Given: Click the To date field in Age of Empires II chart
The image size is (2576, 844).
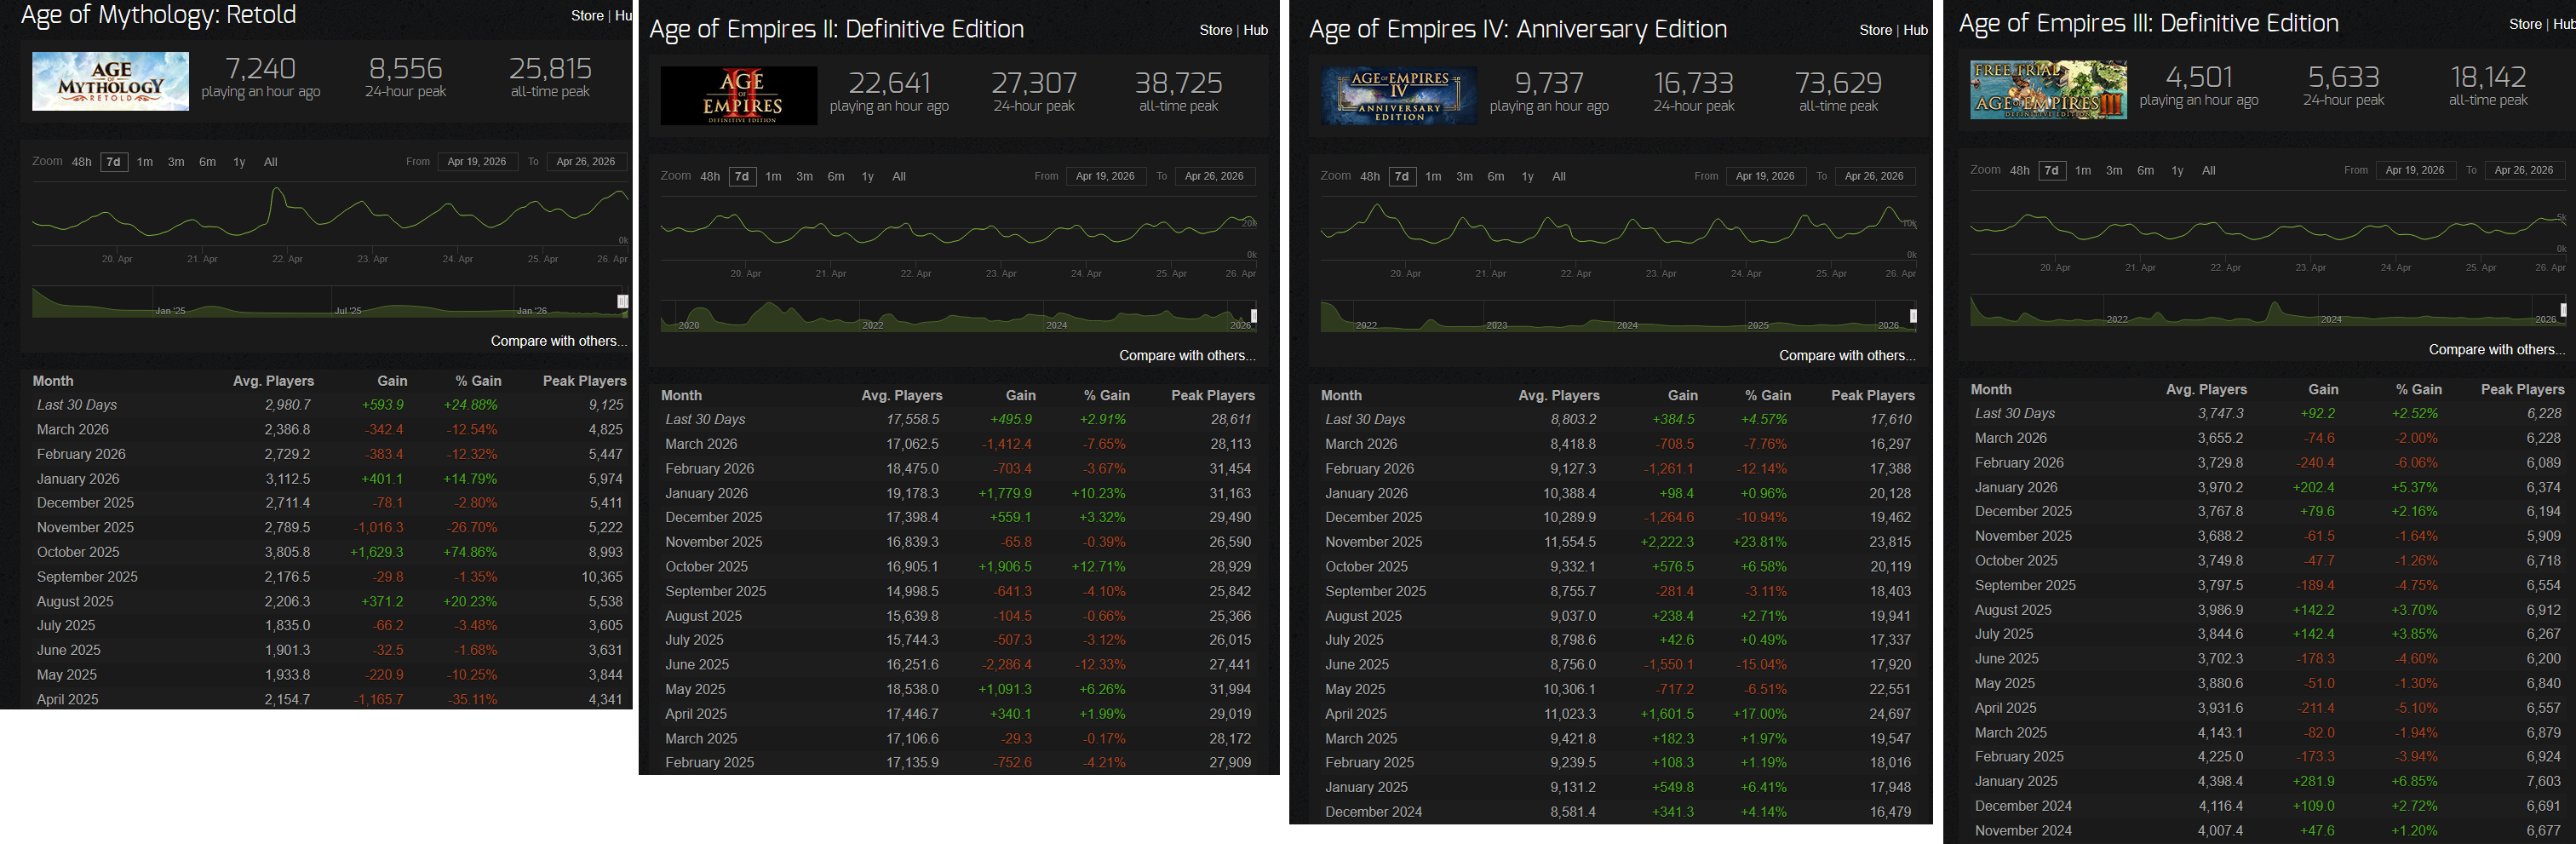Looking at the screenshot, I should 1214,176.
